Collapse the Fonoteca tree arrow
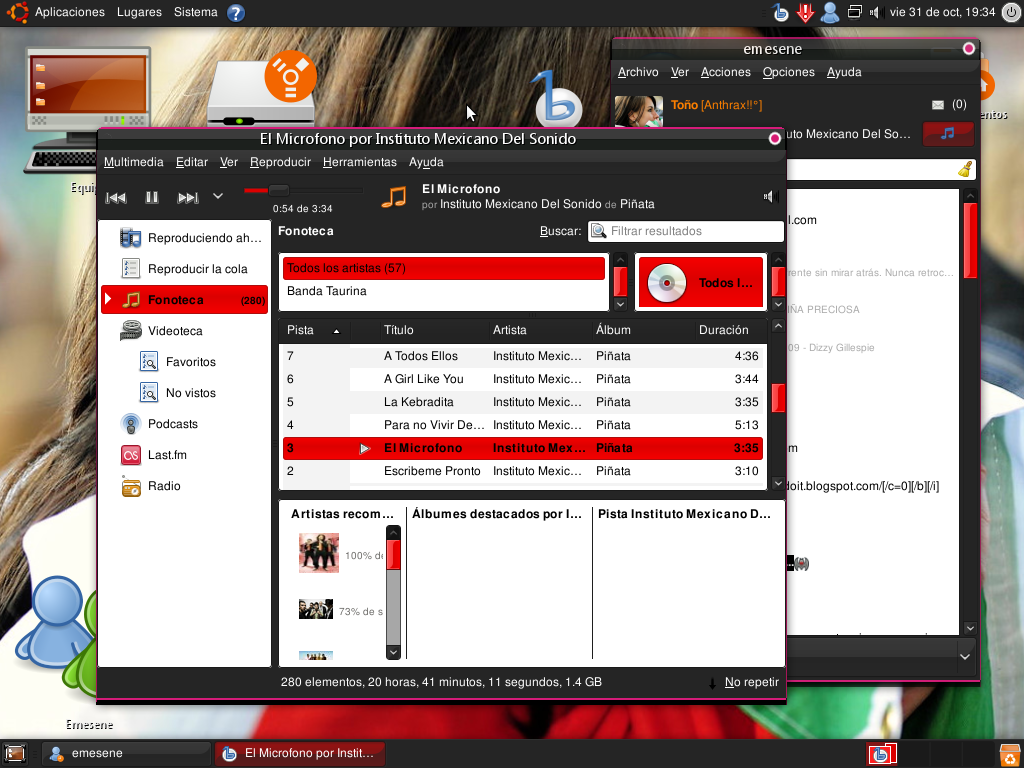The height and width of the screenshot is (768, 1024). click(x=108, y=300)
